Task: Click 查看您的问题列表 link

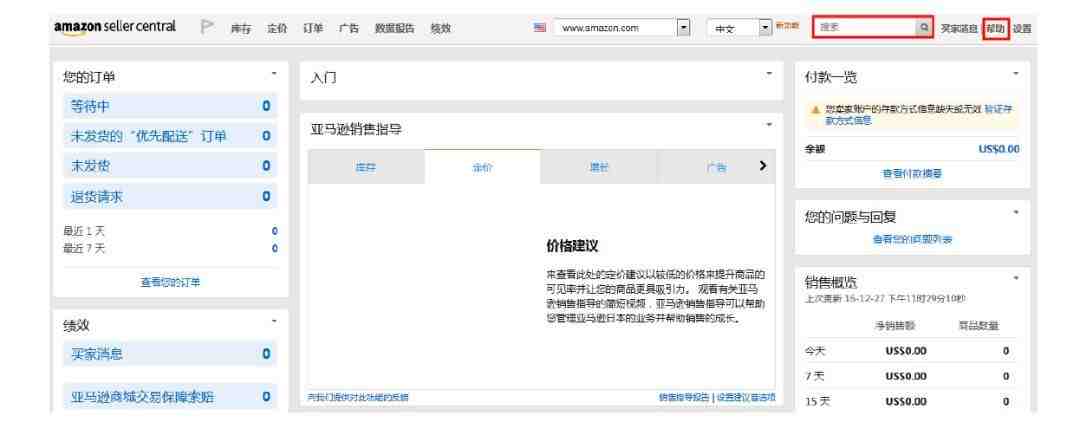Action: click(x=912, y=239)
